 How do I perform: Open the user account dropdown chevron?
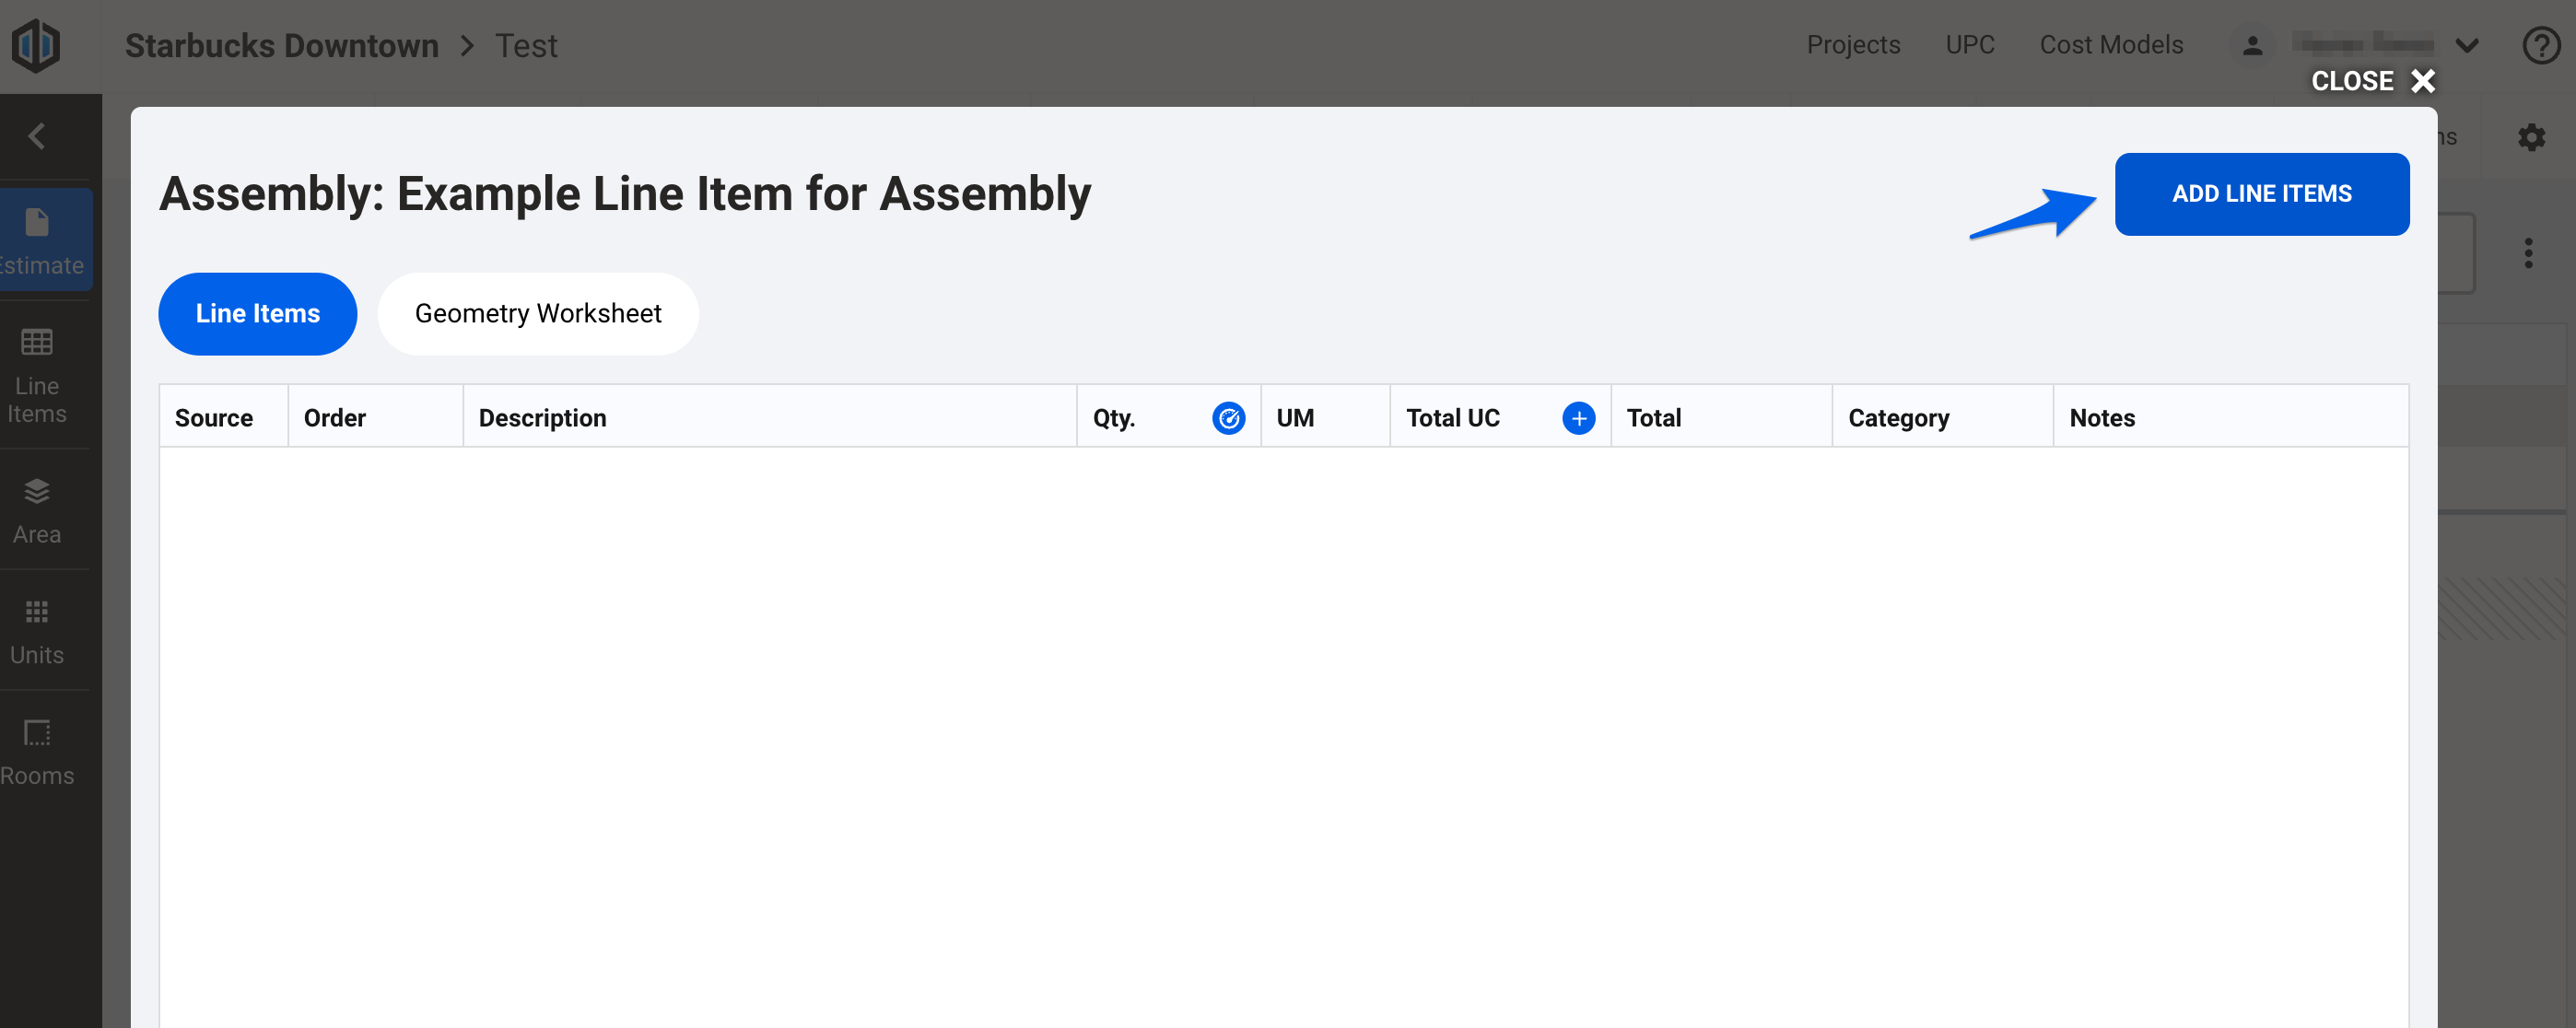click(x=2467, y=45)
